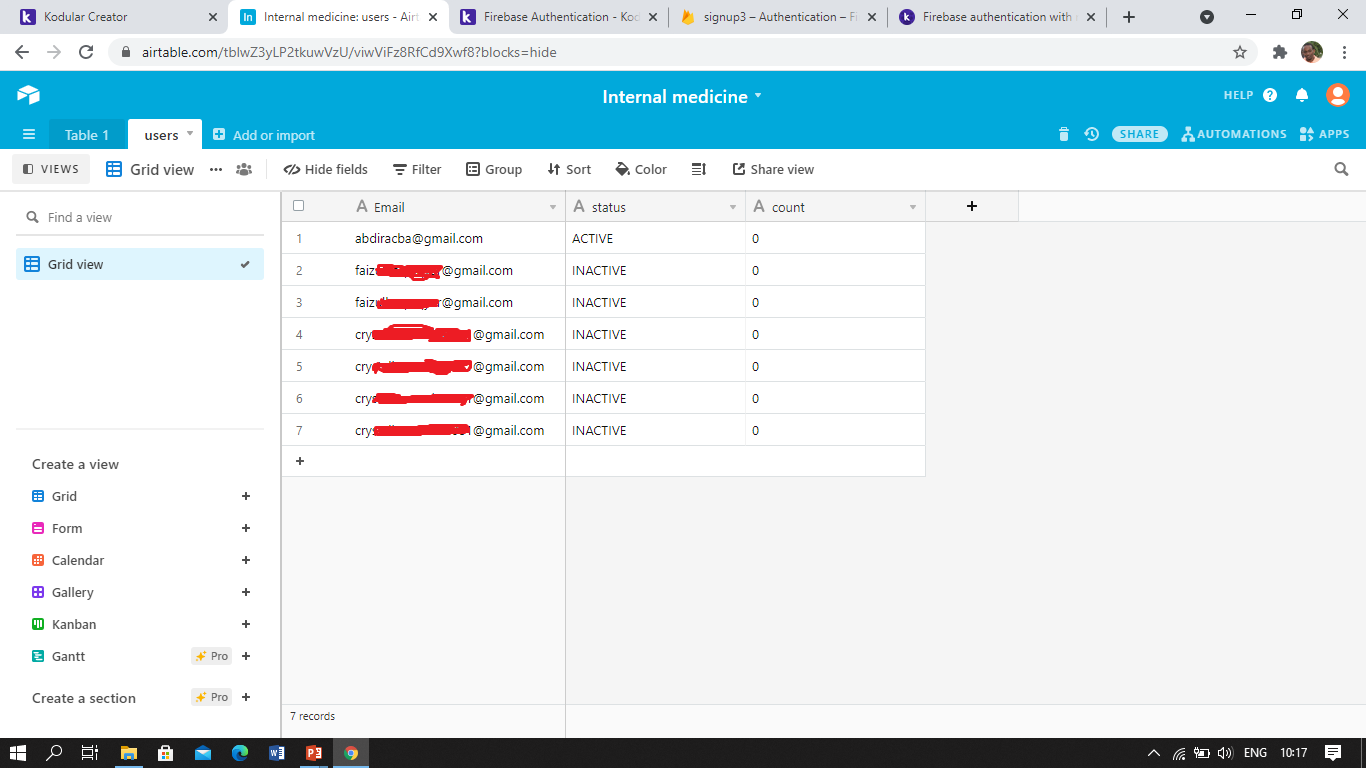Open the revision history clock icon
The width and height of the screenshot is (1366, 768).
click(x=1091, y=133)
